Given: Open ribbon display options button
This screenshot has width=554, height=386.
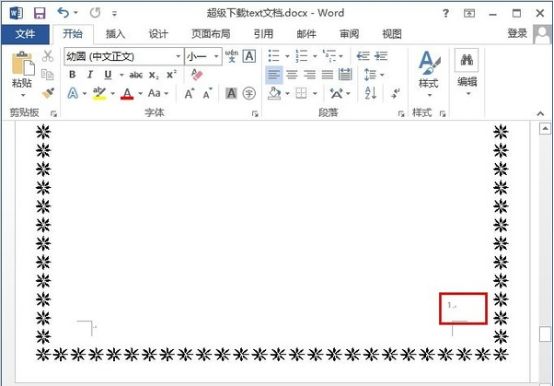Looking at the screenshot, I should tap(469, 13).
